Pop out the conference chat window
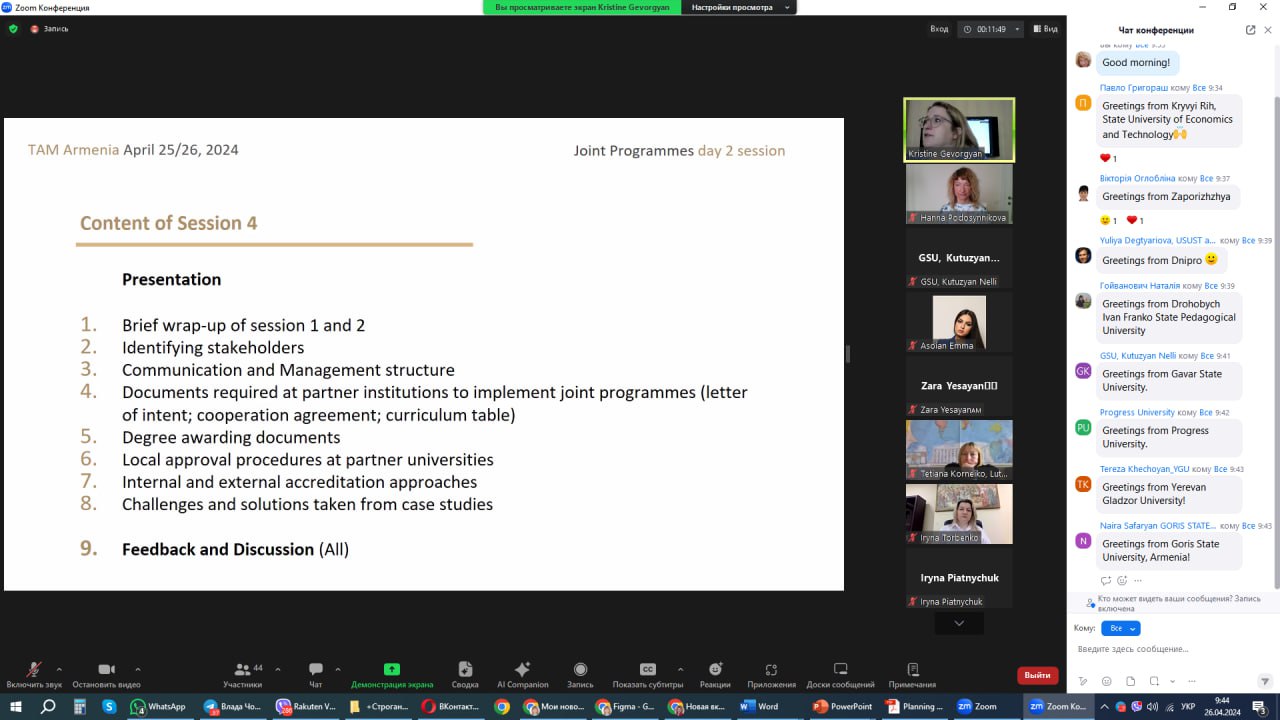The image size is (1280, 720). (x=1250, y=30)
